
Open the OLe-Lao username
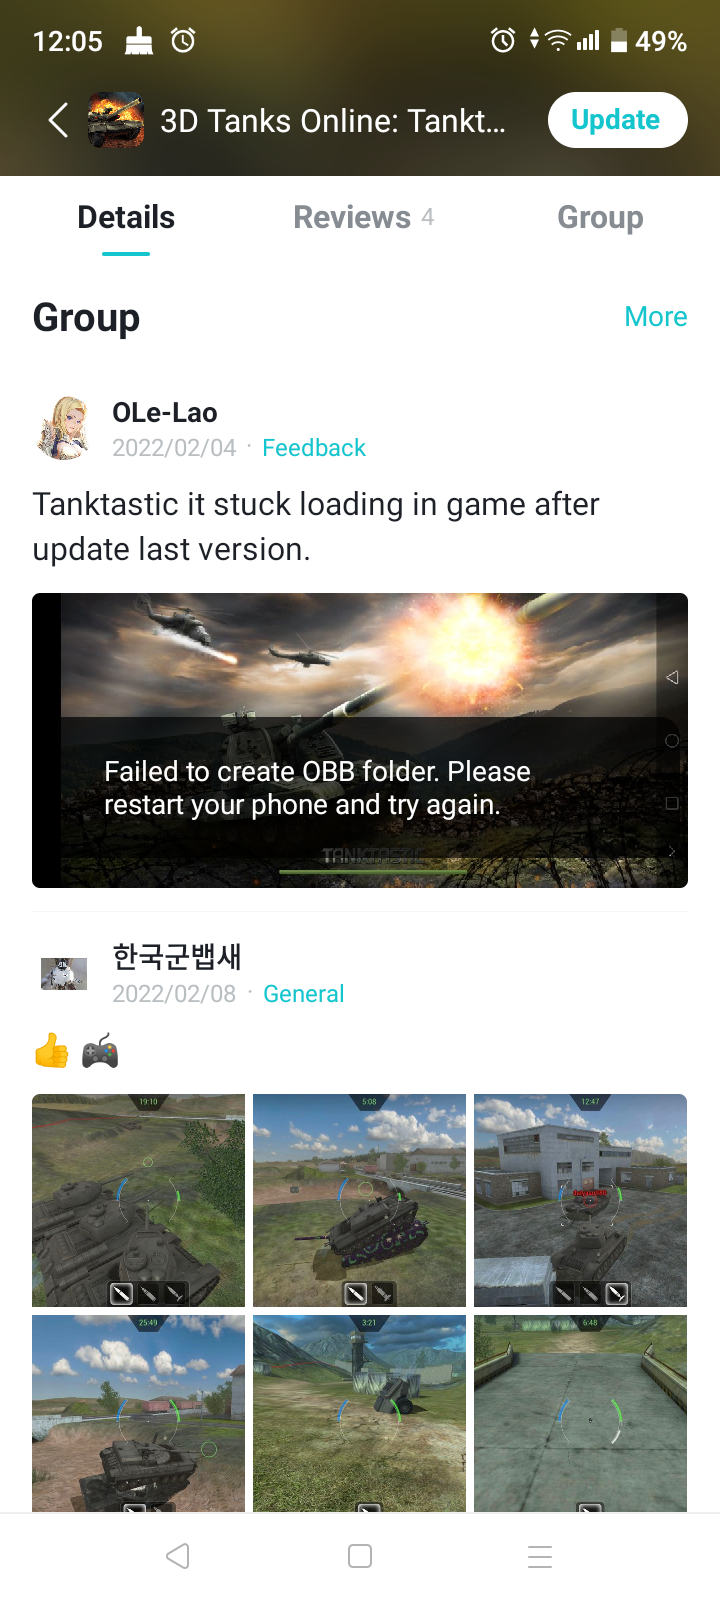[x=165, y=412]
